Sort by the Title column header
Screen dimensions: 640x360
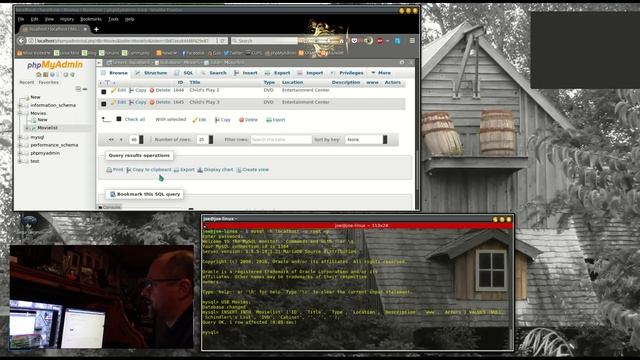coord(195,82)
